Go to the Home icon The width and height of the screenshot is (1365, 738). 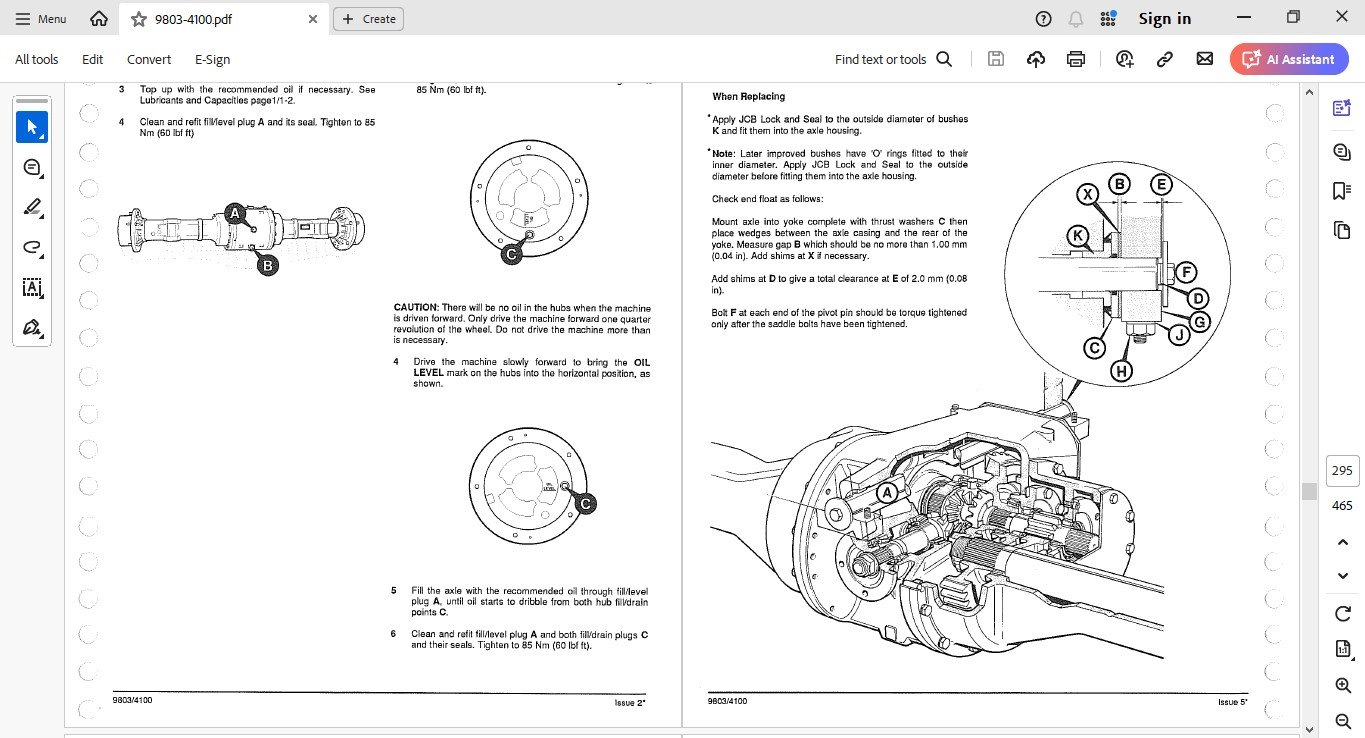click(98, 19)
